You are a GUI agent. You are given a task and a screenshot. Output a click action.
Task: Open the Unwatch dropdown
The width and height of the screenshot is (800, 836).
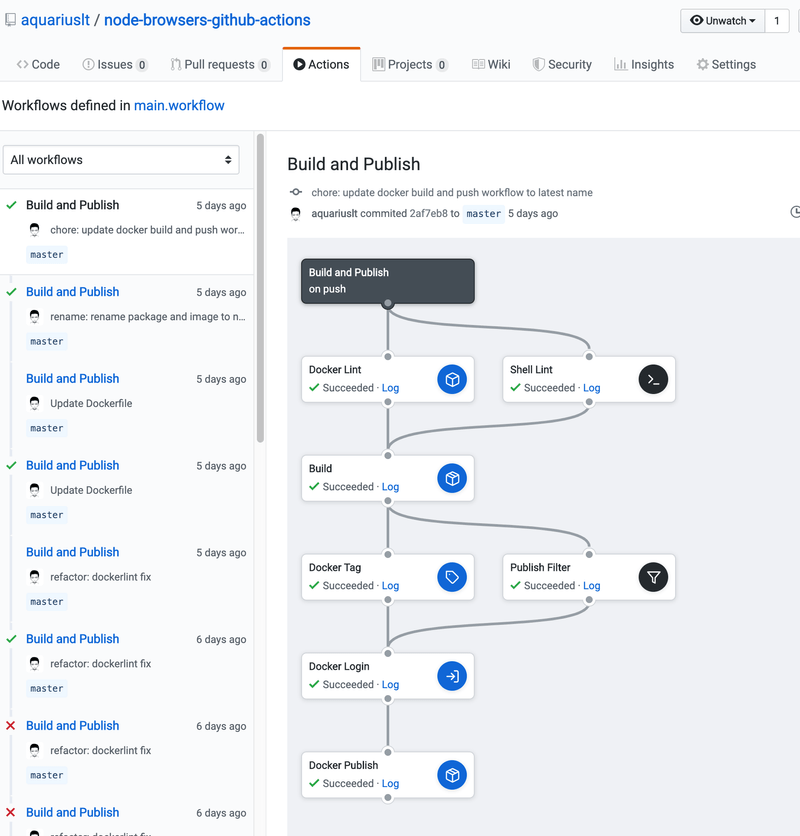click(723, 21)
